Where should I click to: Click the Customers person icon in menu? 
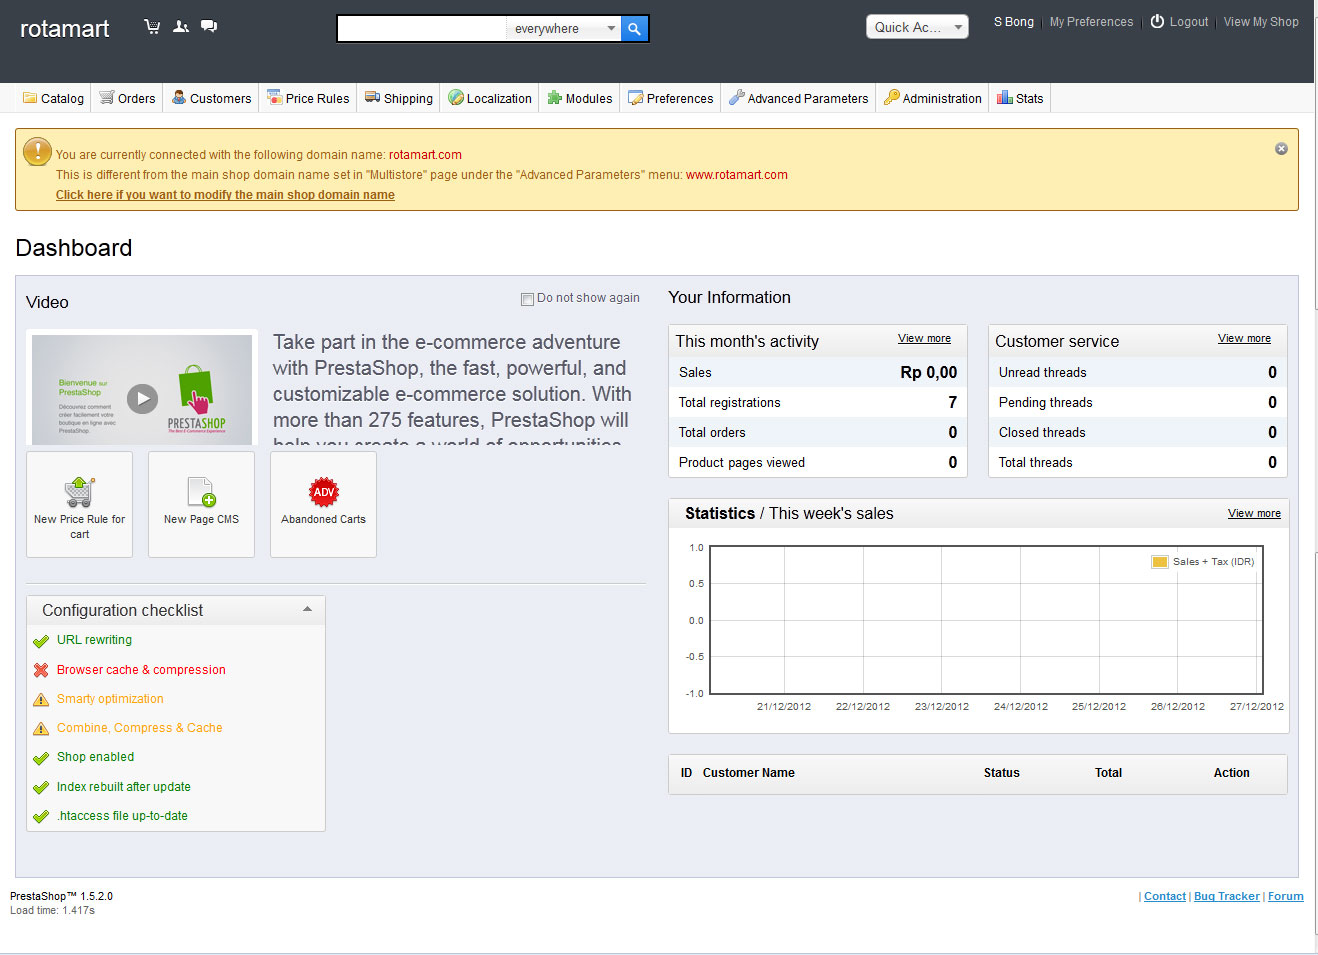pyautogui.click(x=179, y=98)
